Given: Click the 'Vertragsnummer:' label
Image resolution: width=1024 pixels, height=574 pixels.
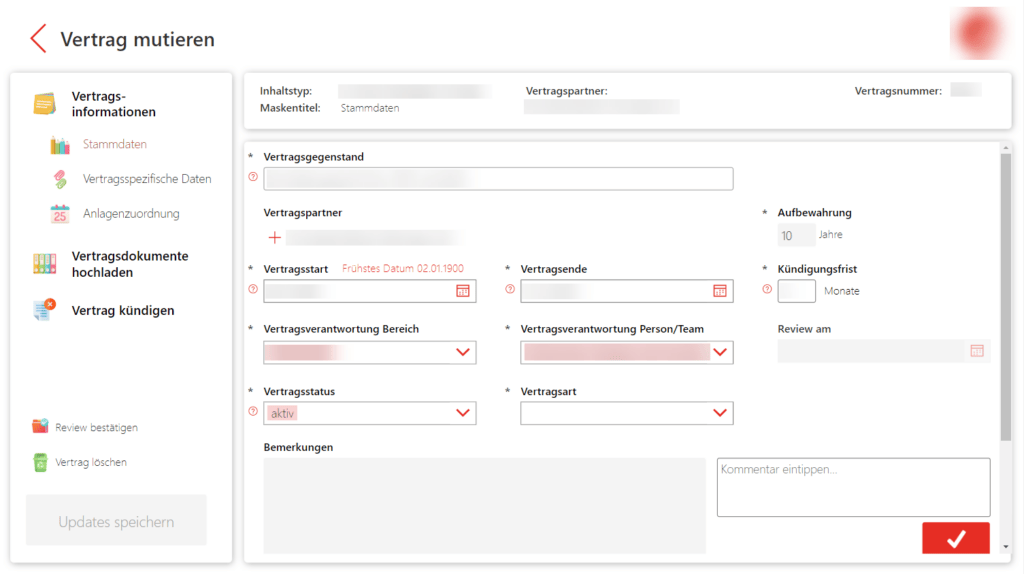Looking at the screenshot, I should [x=898, y=91].
